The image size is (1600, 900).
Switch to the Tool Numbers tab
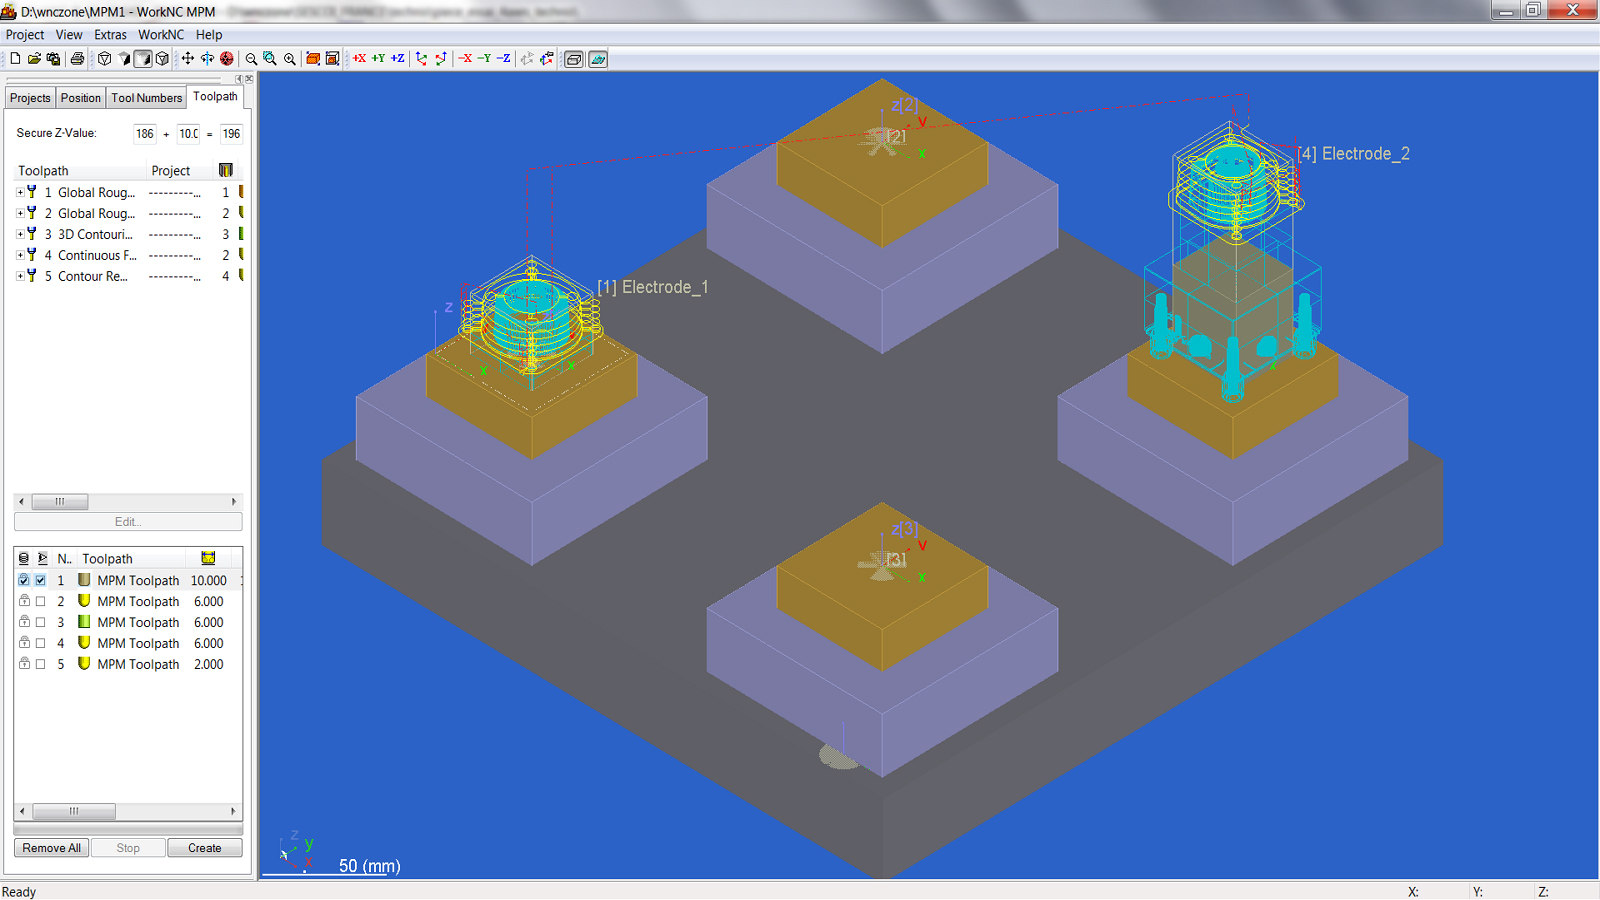pos(146,98)
